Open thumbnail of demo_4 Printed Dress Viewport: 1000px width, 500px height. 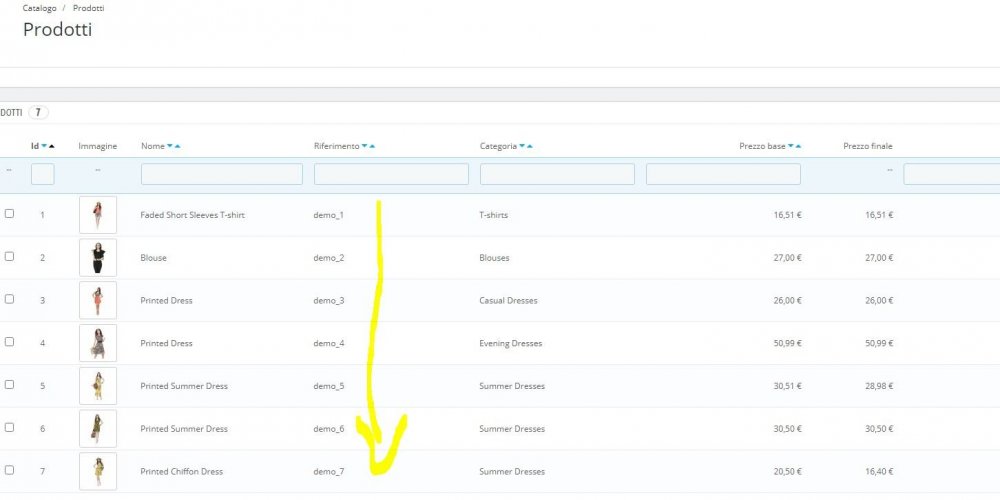(98, 343)
